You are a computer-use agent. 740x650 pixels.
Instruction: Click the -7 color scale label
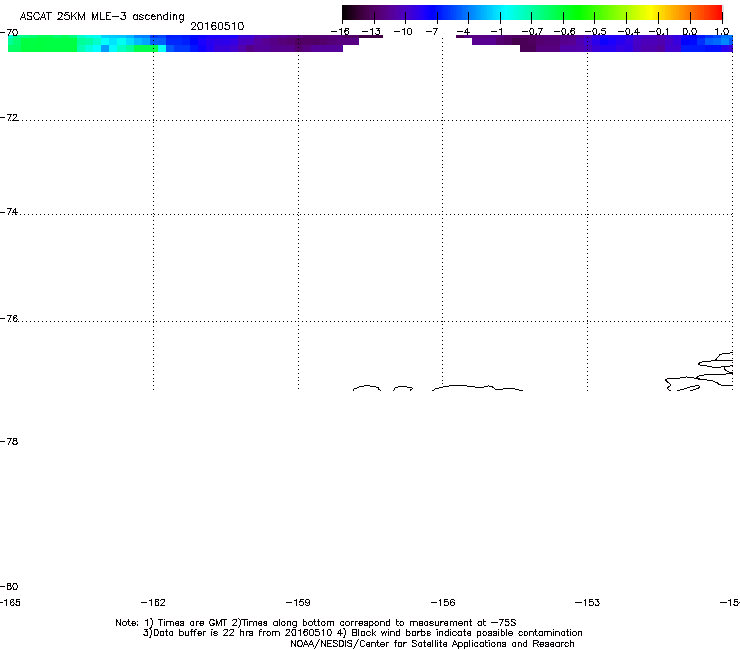tap(432, 32)
